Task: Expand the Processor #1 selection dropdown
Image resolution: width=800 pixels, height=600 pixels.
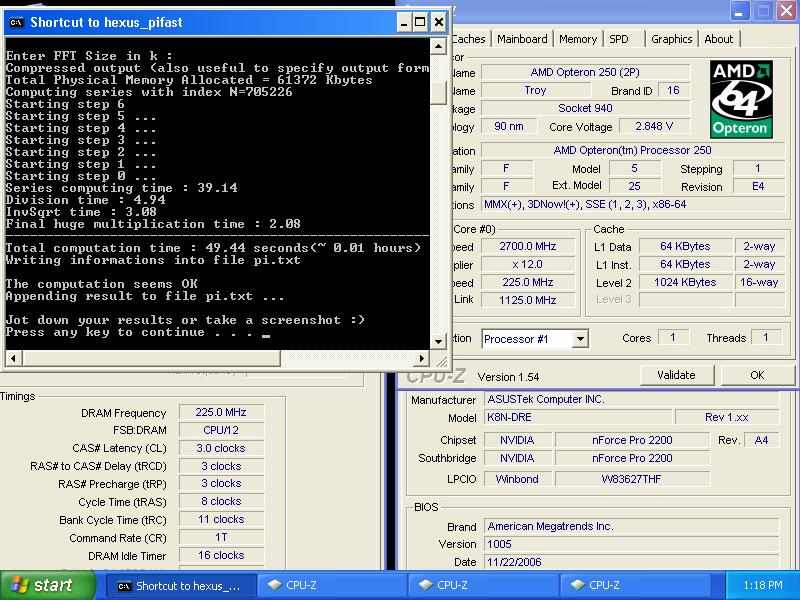Action: coord(580,339)
